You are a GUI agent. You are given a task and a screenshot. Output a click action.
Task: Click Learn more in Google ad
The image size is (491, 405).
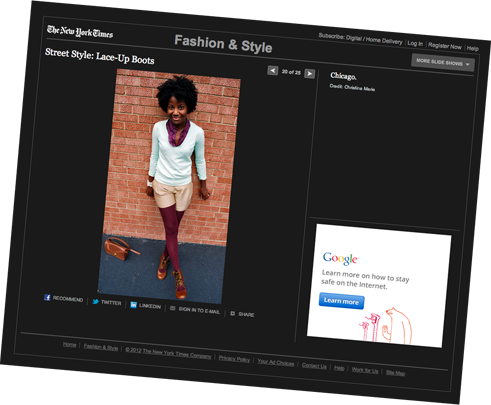[341, 301]
